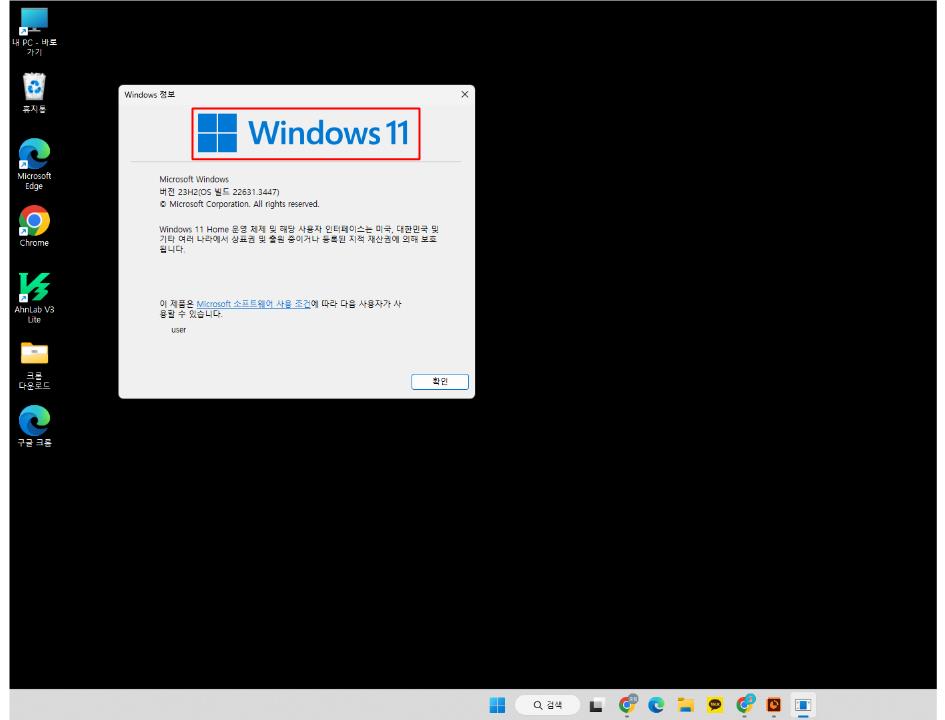Open Microsoft Edge from the desktop
Screen dimensions: 945x720
coord(33,158)
